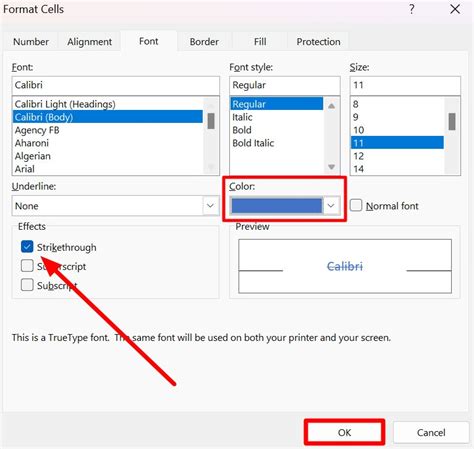
Task: Click OK to apply formatting
Action: pyautogui.click(x=344, y=432)
